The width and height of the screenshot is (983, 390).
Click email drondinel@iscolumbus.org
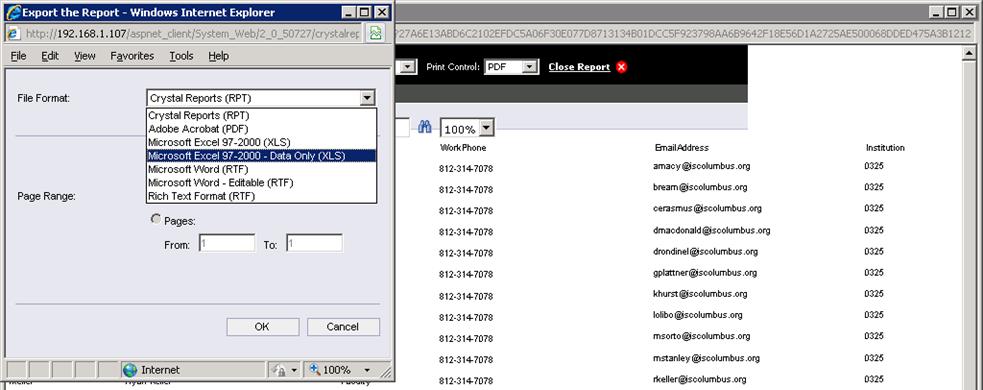[x=705, y=251]
